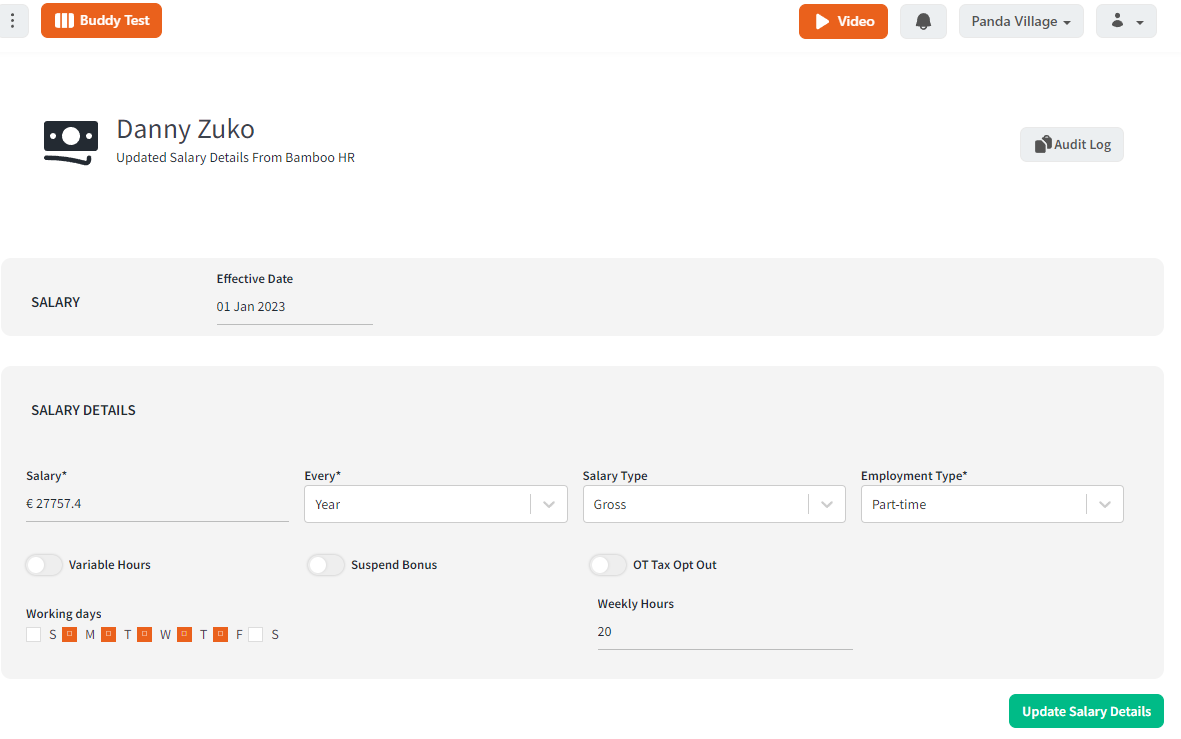Open the Panda Village company menu
Image resolution: width=1181 pixels, height=739 pixels.
click(1021, 21)
